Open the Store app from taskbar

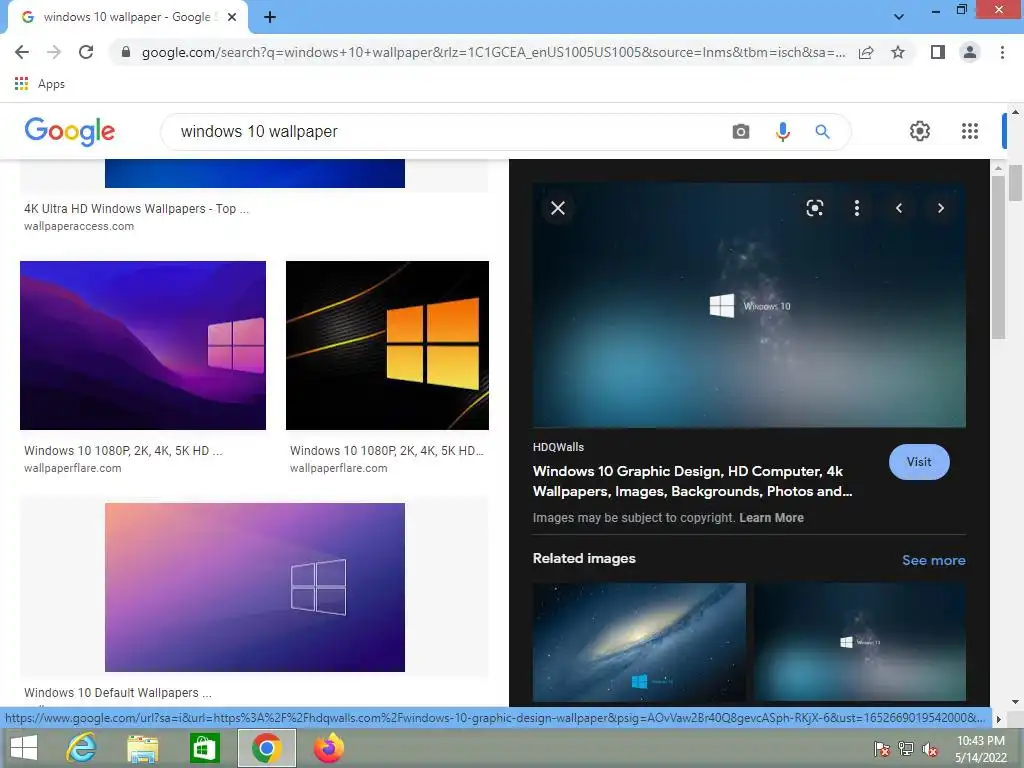[x=204, y=748]
